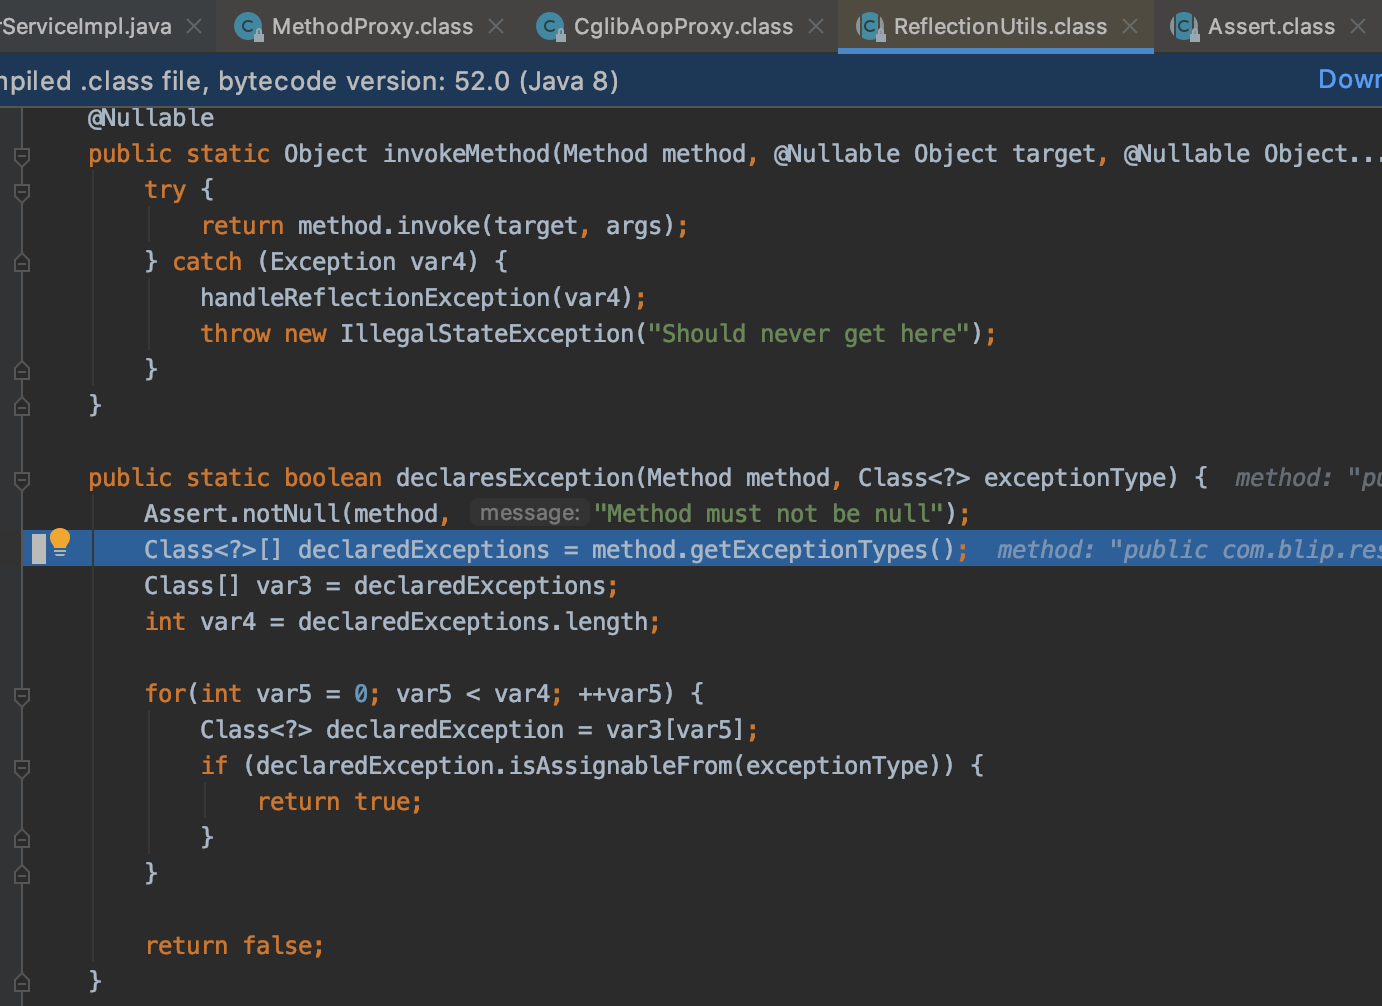Click fold end marker at for loop closing brace

[22, 875]
